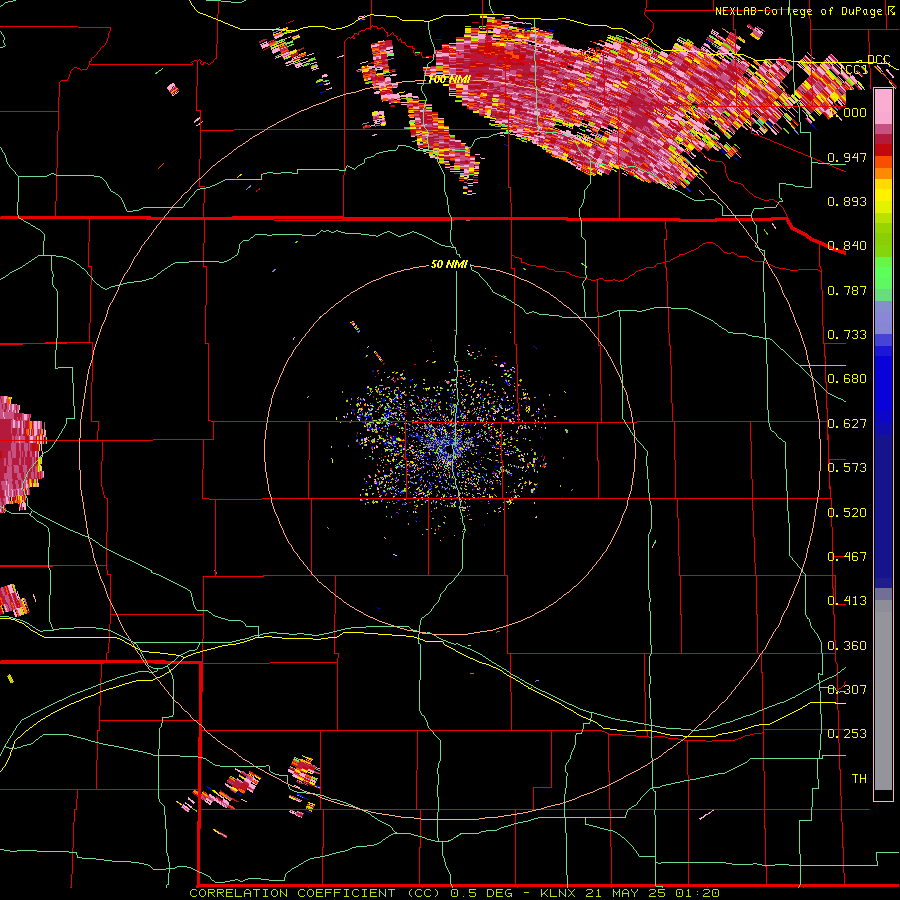Click the 0.413 scale value
The height and width of the screenshot is (900, 900).
(x=847, y=601)
